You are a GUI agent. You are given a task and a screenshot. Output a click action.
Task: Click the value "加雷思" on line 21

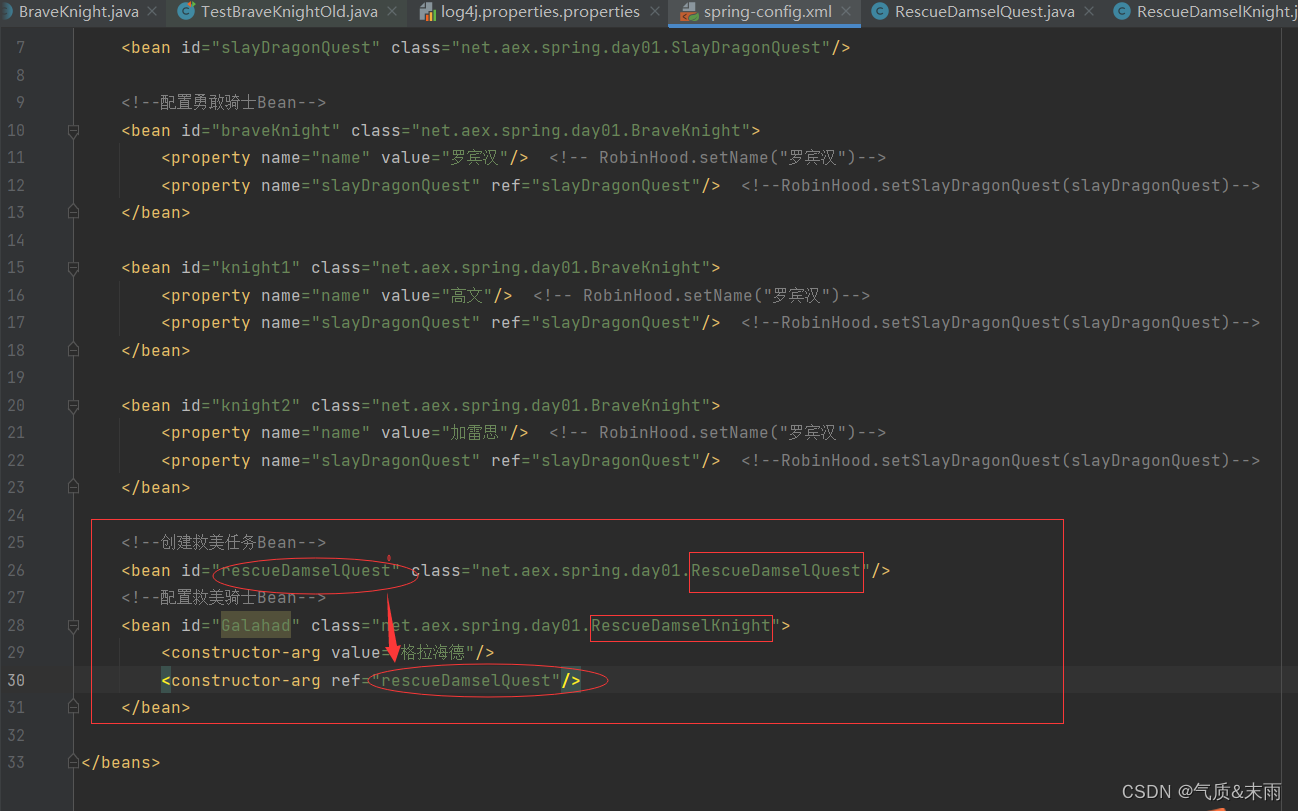point(474,432)
